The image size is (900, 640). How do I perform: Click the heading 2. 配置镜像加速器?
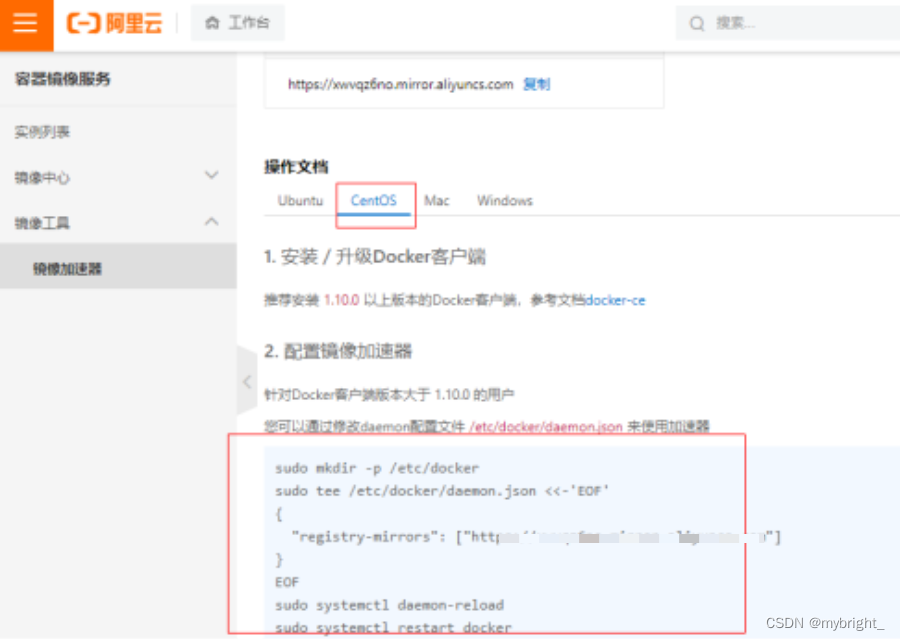click(x=338, y=351)
